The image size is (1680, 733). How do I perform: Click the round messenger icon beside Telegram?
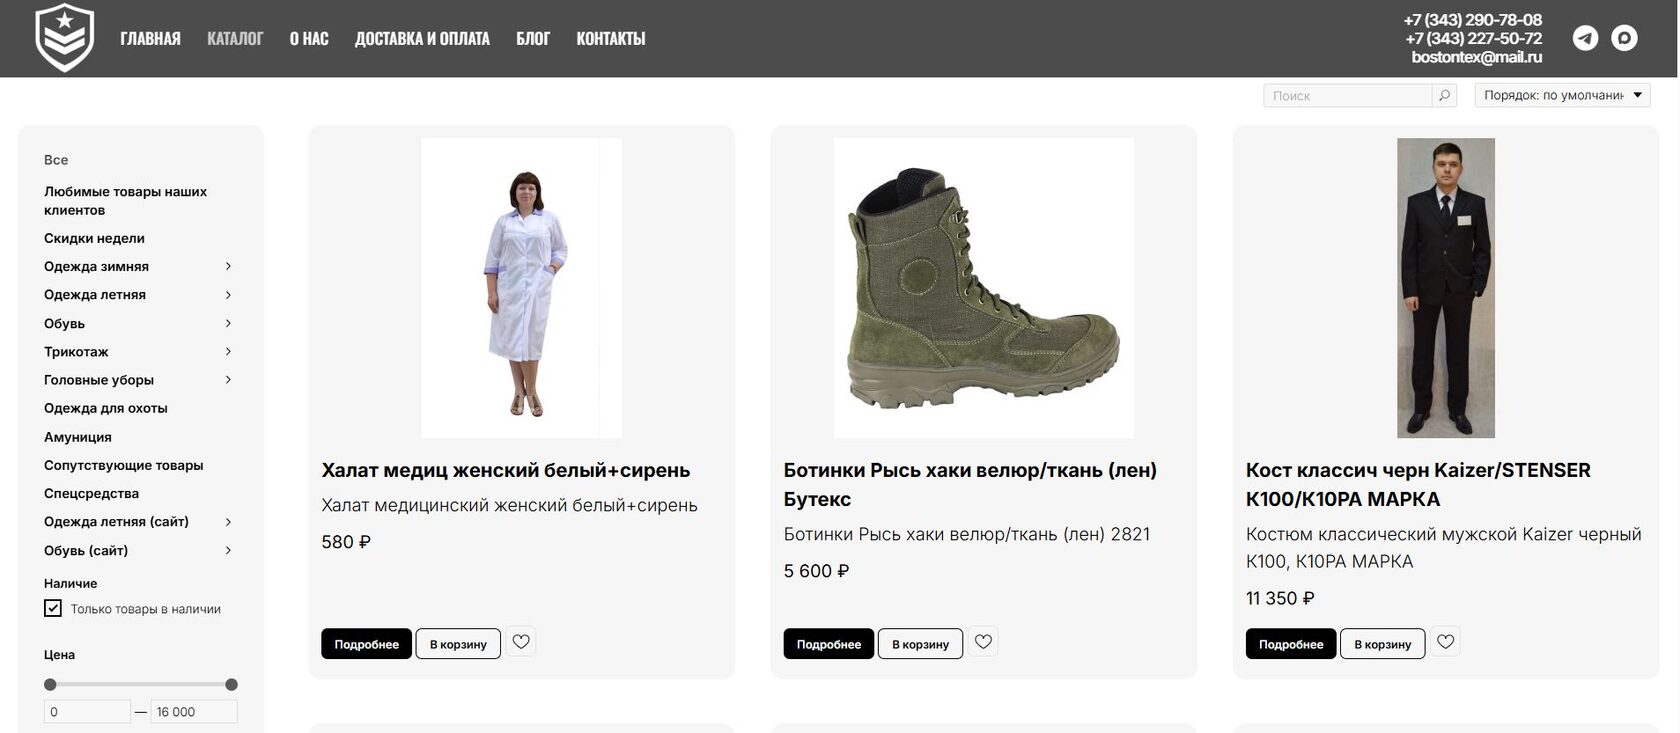pos(1624,38)
